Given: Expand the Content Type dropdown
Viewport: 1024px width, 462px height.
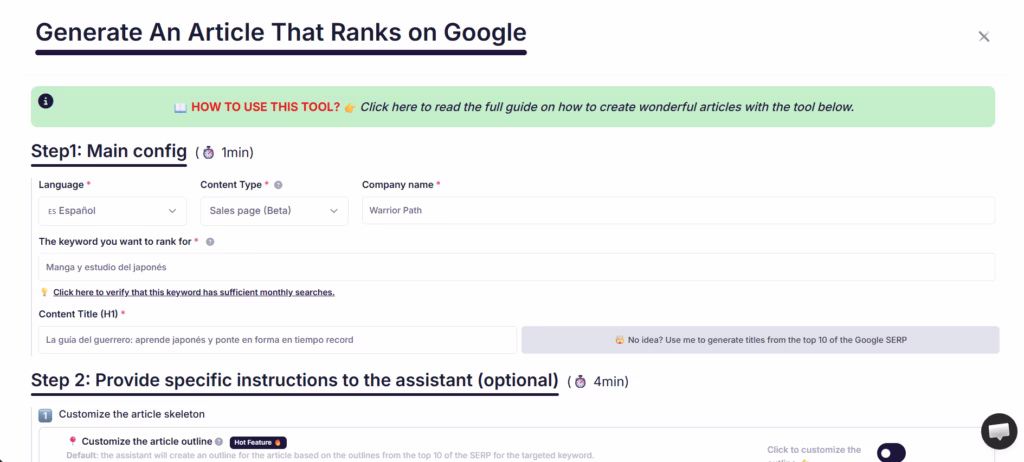Looking at the screenshot, I should click(x=274, y=211).
